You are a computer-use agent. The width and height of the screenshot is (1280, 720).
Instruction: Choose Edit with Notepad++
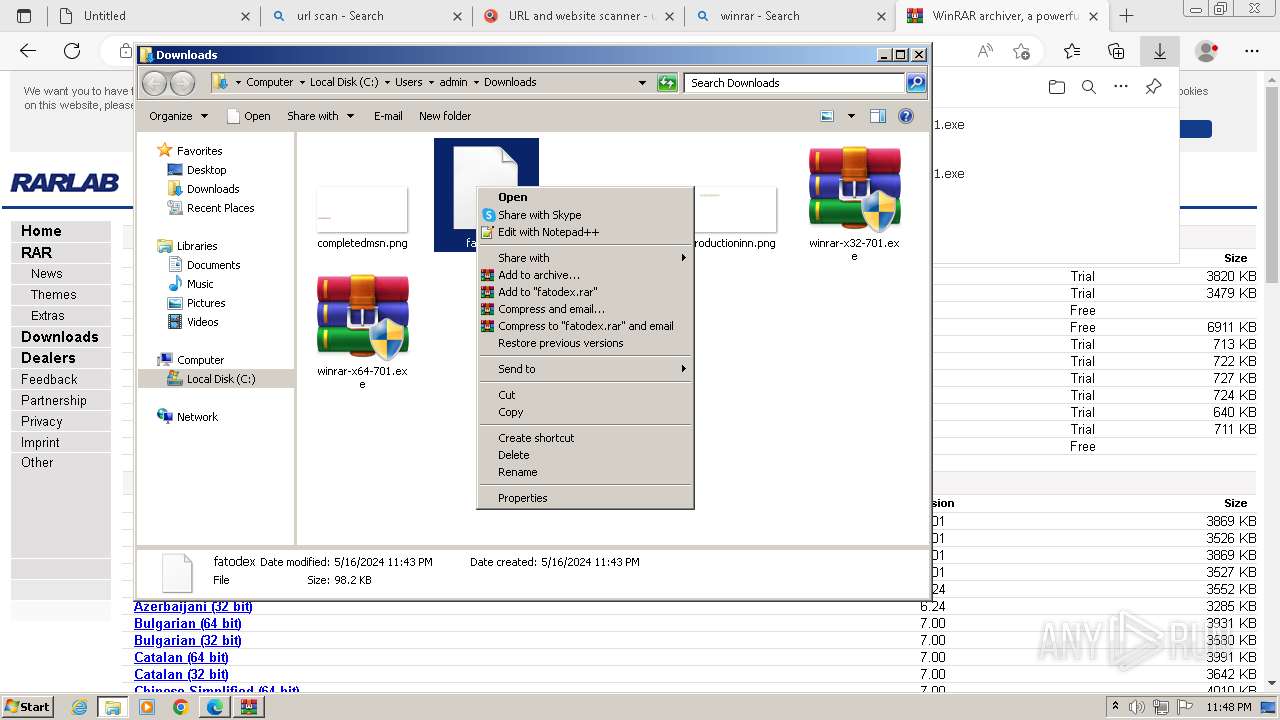coord(585,232)
